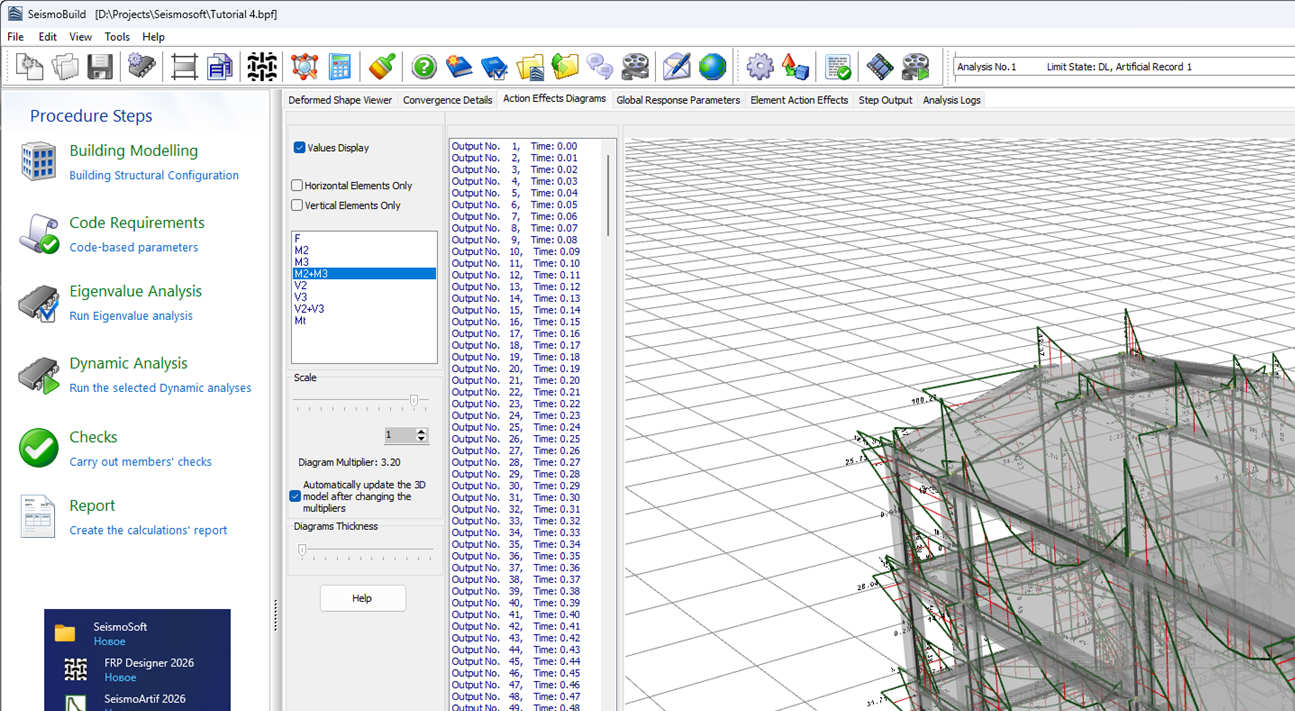Screen dimensions: 1295x711
Task: Click the open project (stacked pages) icon
Action: click(65, 67)
